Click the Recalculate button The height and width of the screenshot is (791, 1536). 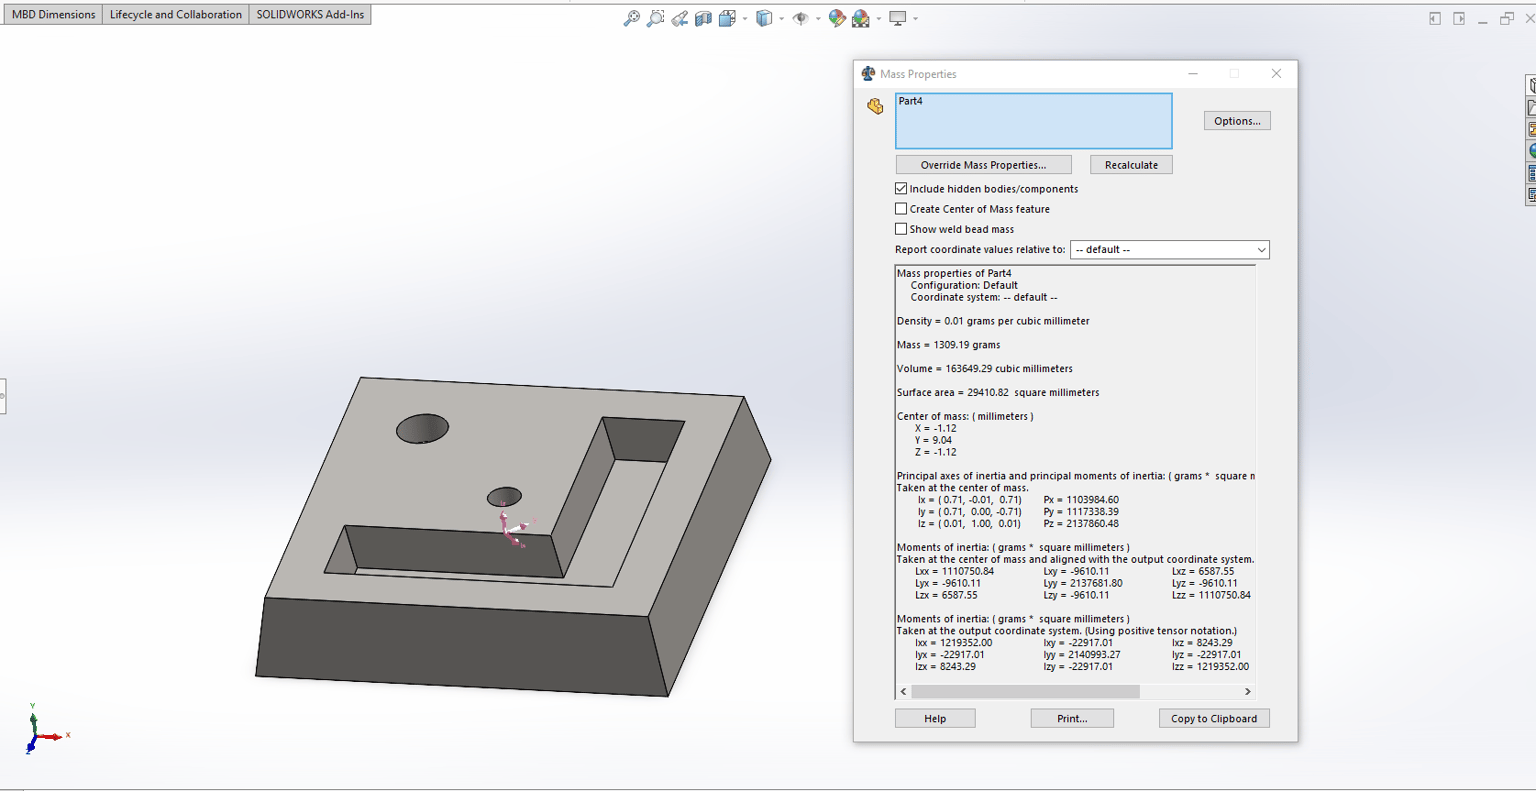[1131, 165]
